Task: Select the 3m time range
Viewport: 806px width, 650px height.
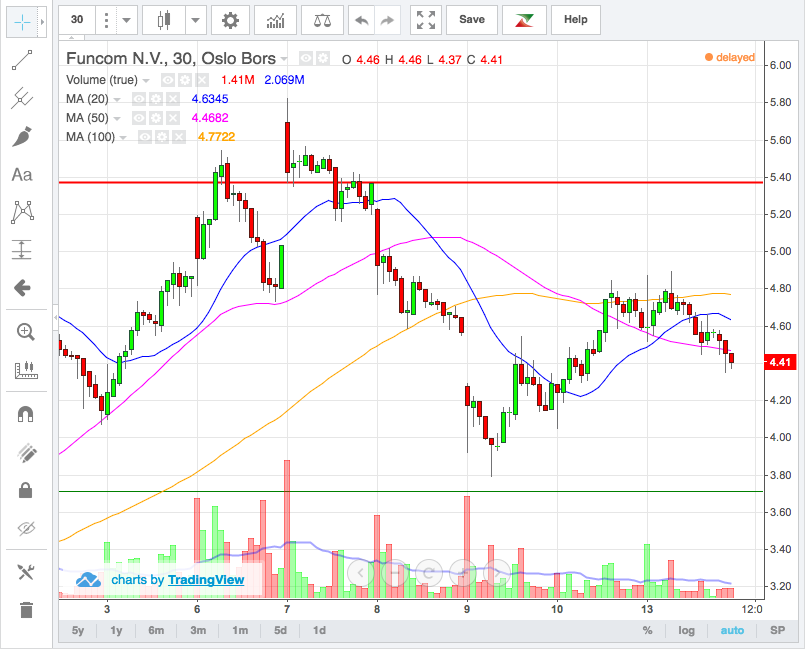Action: pyautogui.click(x=198, y=630)
